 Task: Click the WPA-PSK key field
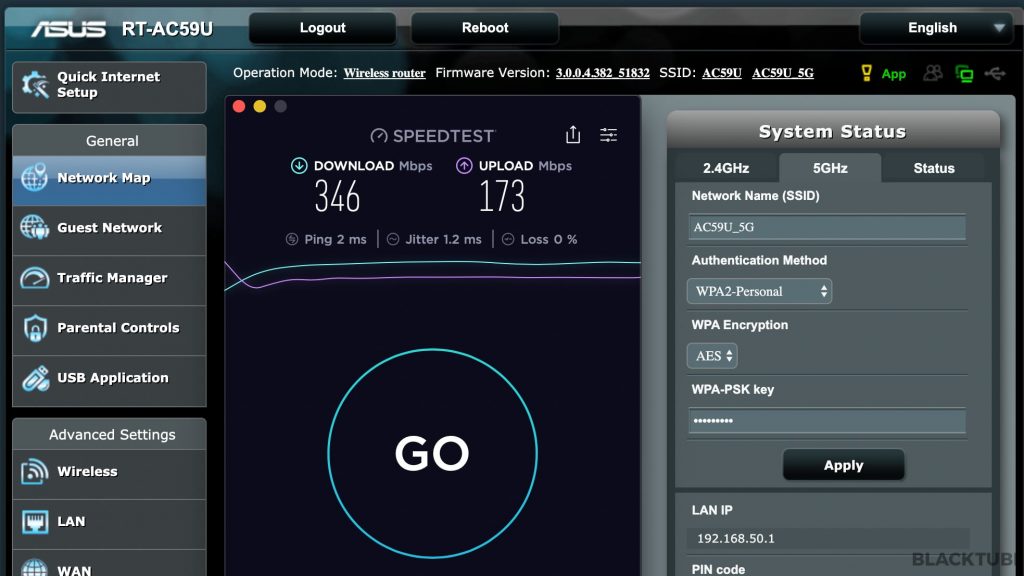click(827, 421)
